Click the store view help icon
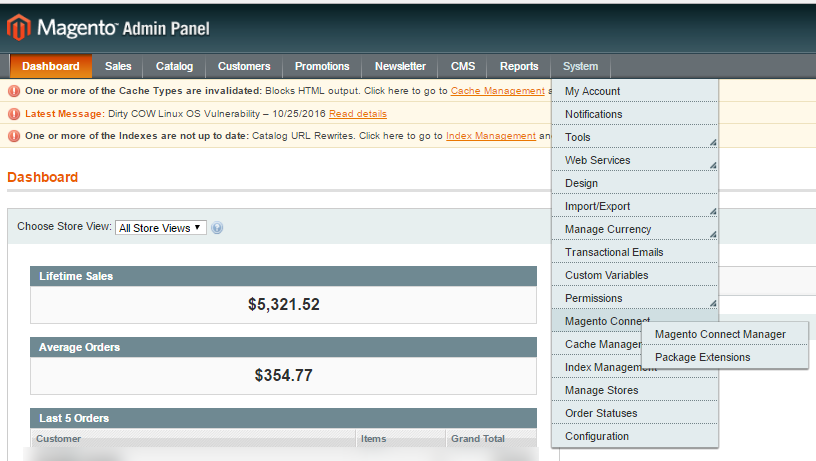The image size is (816, 461). click(x=217, y=228)
